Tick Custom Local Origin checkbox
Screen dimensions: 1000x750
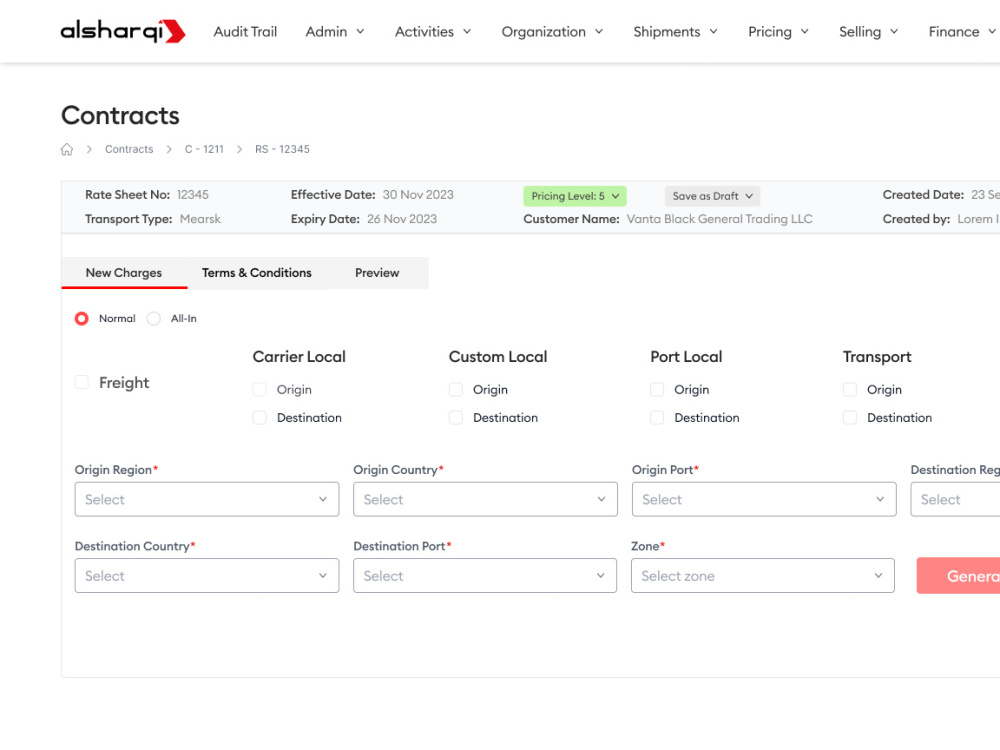click(455, 390)
